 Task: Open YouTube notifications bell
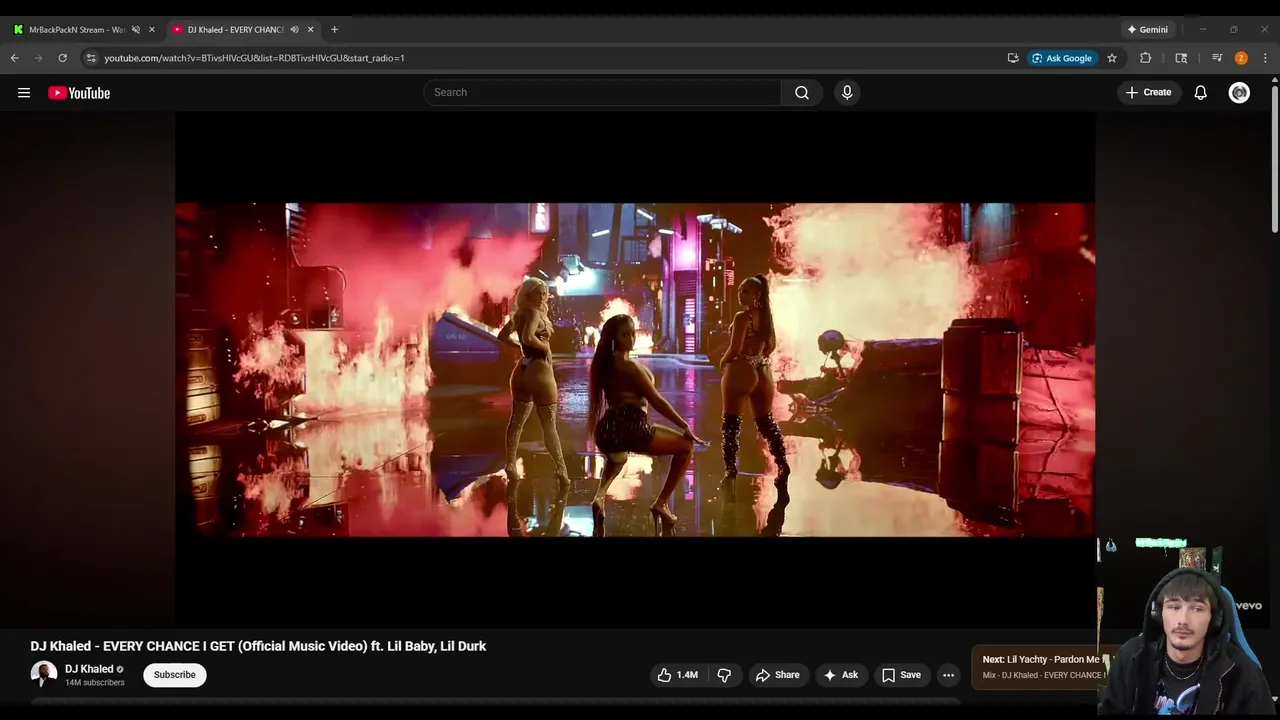click(x=1201, y=93)
